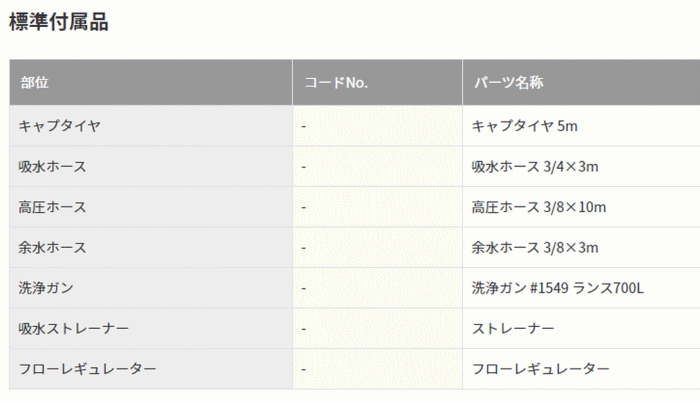Click the 余水ホース 3/8×3m part name
700x401 pixels.
pos(535,247)
